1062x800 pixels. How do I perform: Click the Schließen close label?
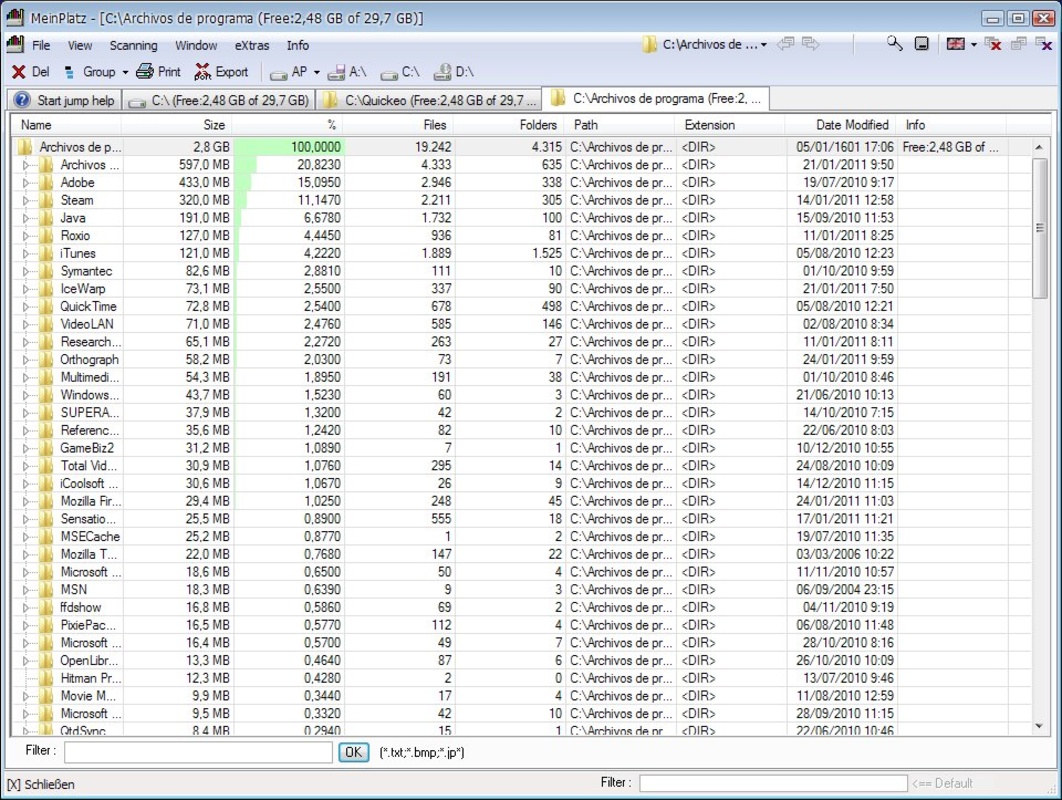point(41,784)
